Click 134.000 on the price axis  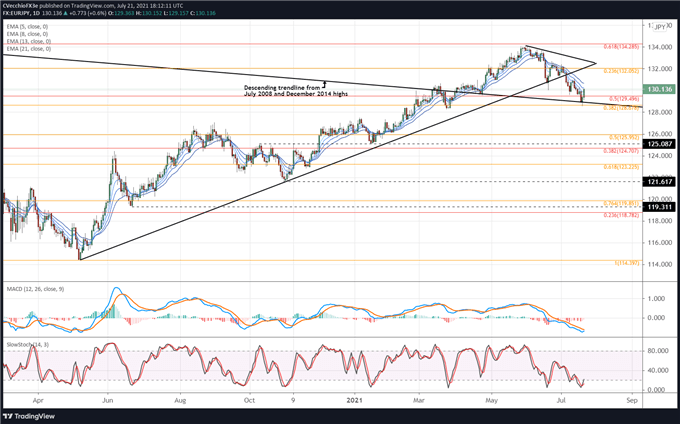pos(660,47)
